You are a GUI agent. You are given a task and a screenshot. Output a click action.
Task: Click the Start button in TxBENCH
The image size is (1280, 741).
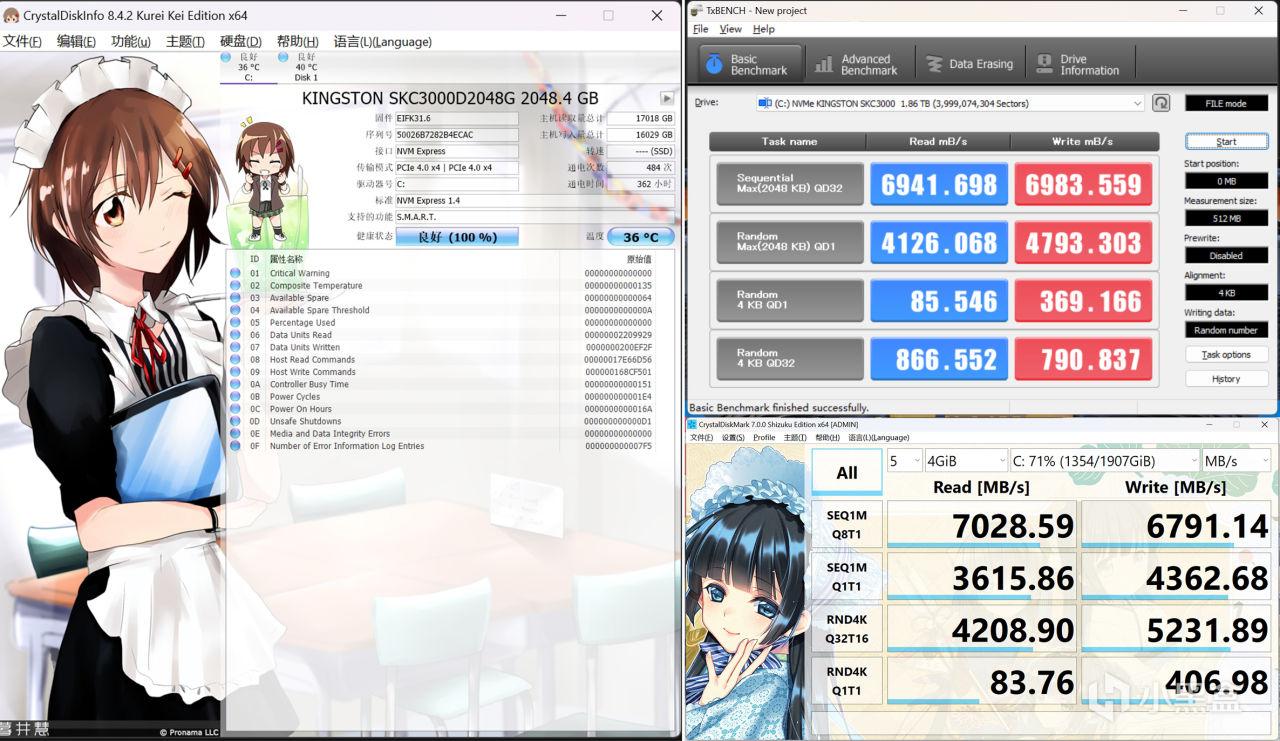tap(1226, 142)
